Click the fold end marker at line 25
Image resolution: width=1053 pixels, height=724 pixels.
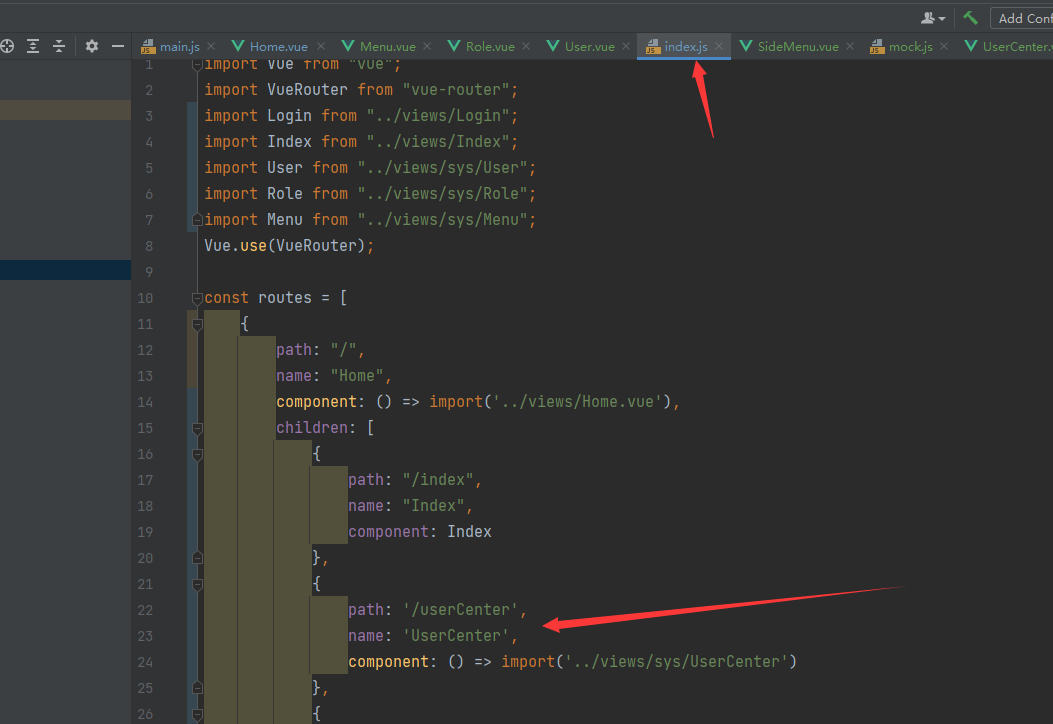(x=197, y=688)
